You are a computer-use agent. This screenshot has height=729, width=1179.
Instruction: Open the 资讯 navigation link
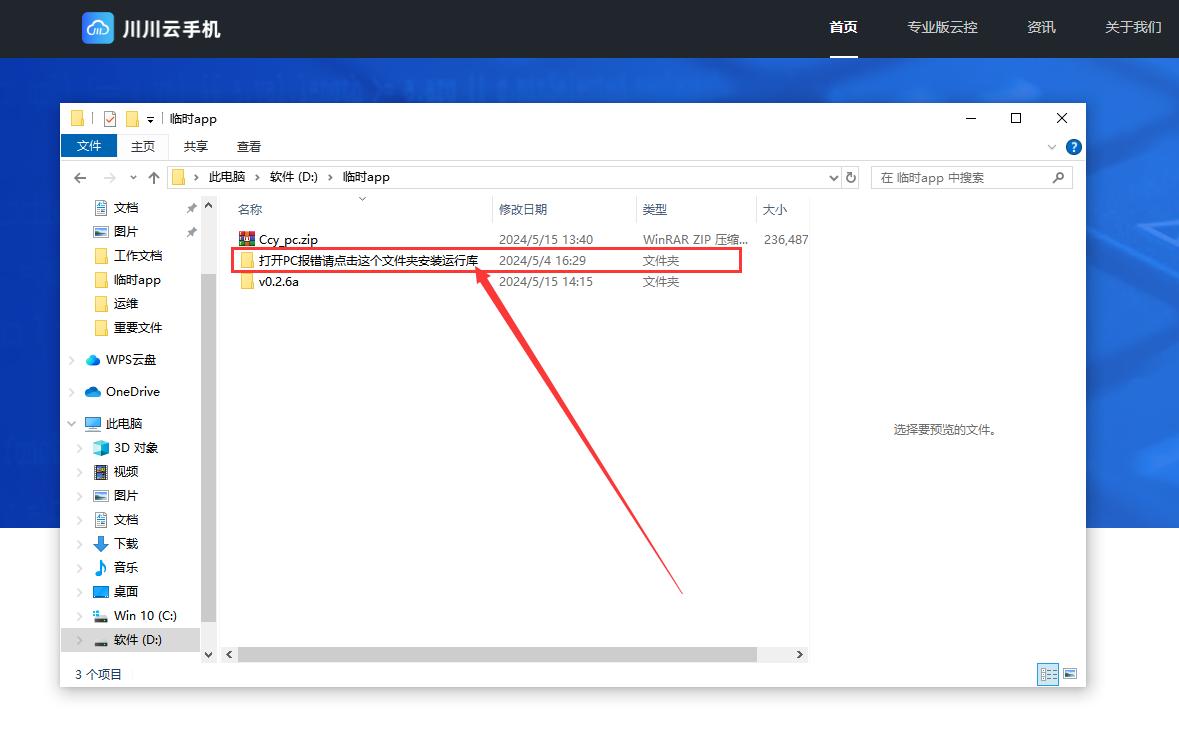pos(1041,28)
